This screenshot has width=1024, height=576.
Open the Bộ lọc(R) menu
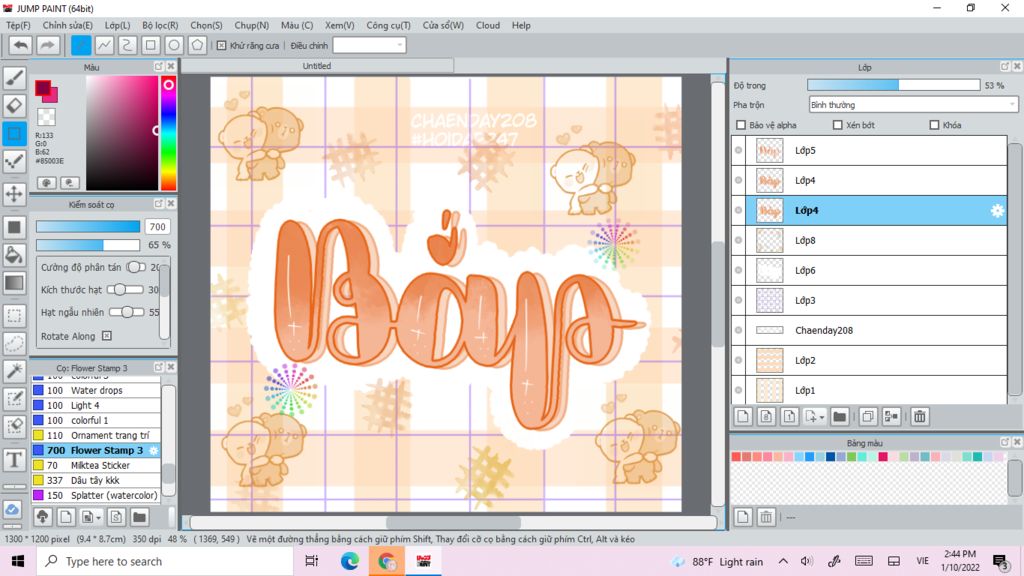[x=160, y=25]
